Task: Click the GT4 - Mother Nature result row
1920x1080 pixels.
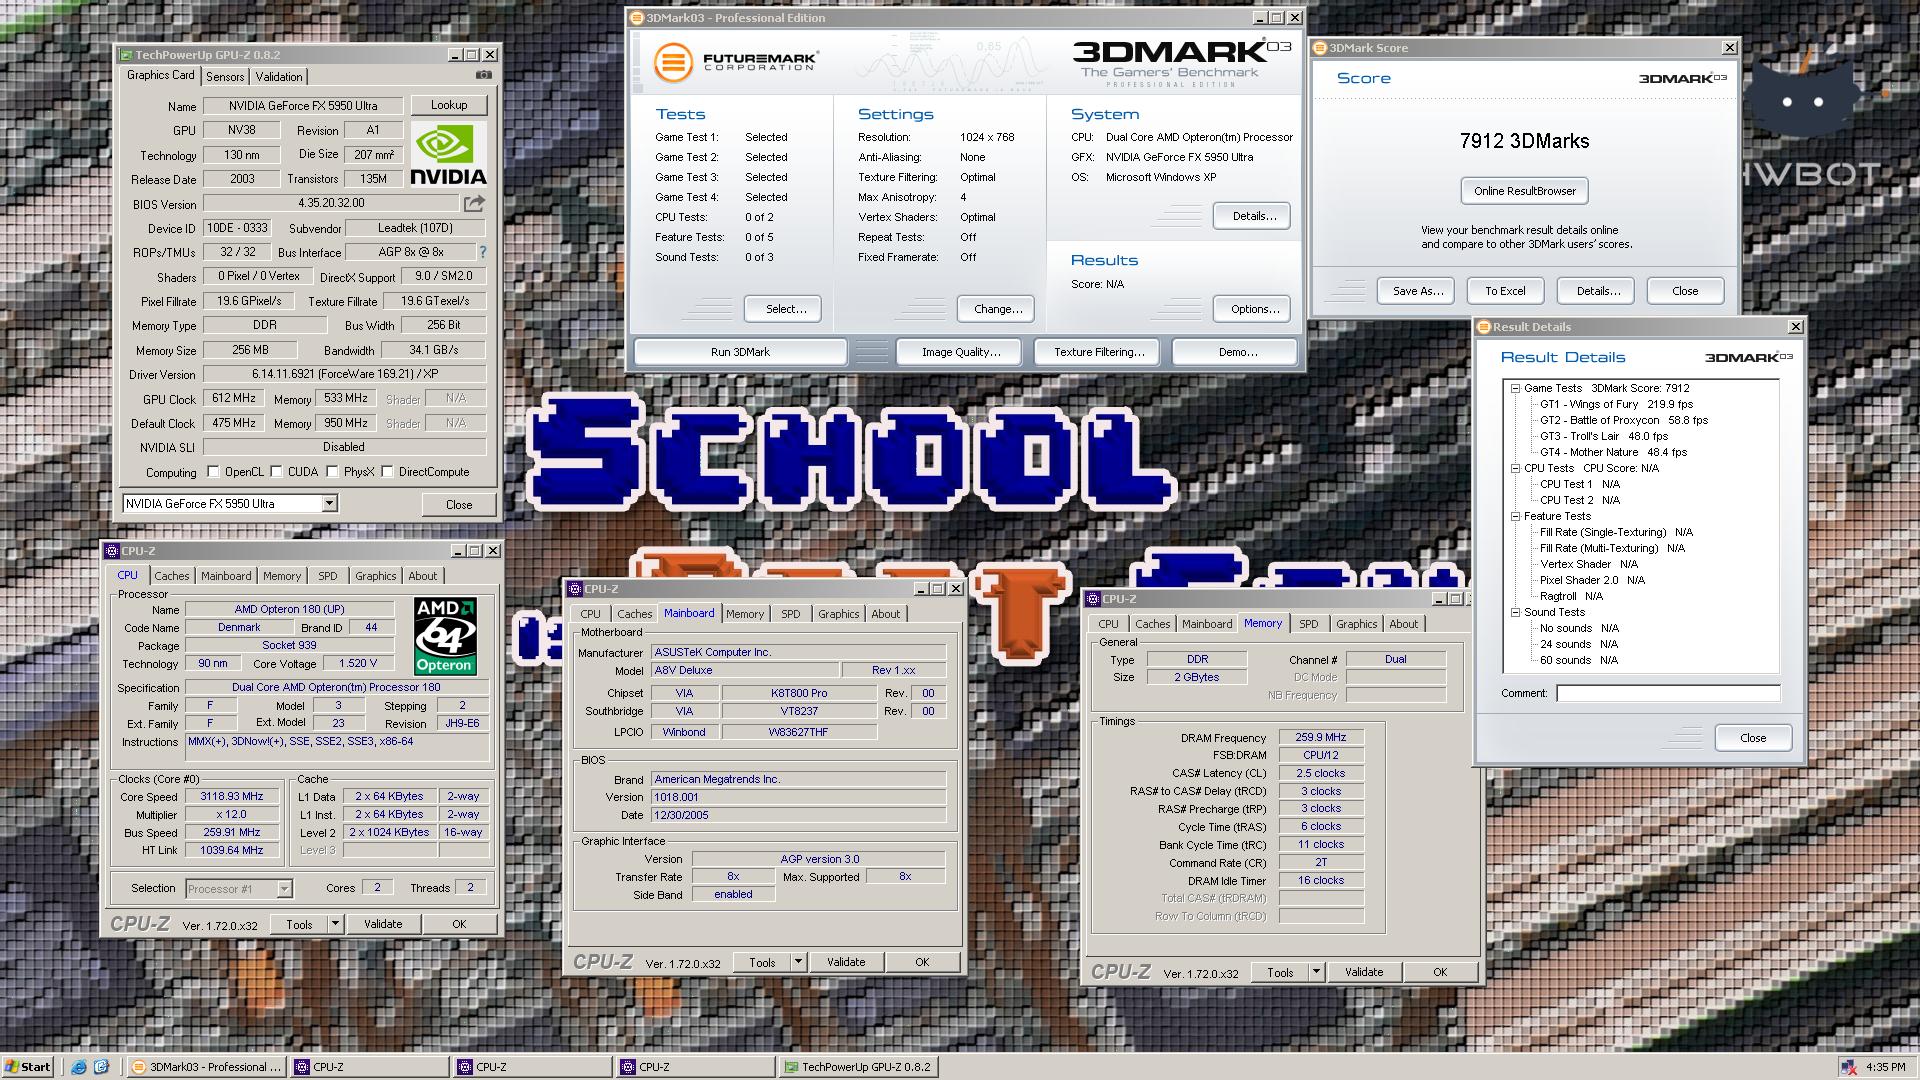Action: coord(1613,452)
